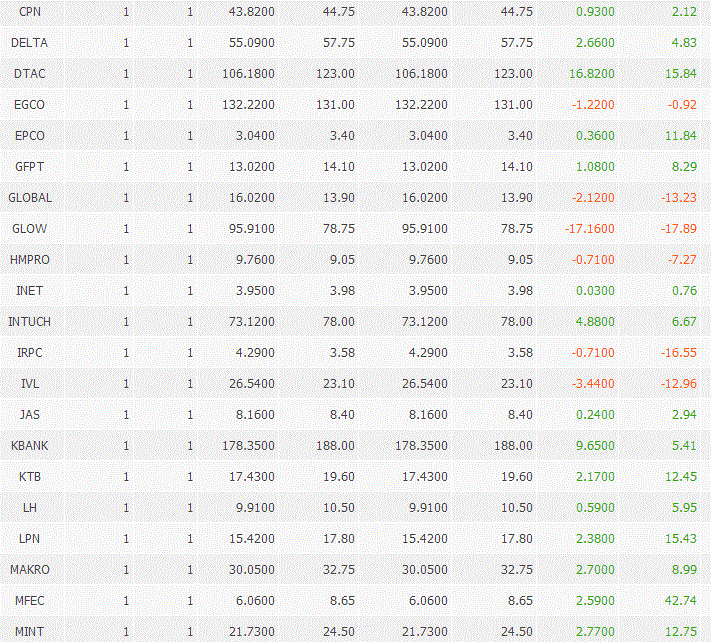Click KBANK gain value 9.6500
This screenshot has width=711, height=642.
point(595,446)
